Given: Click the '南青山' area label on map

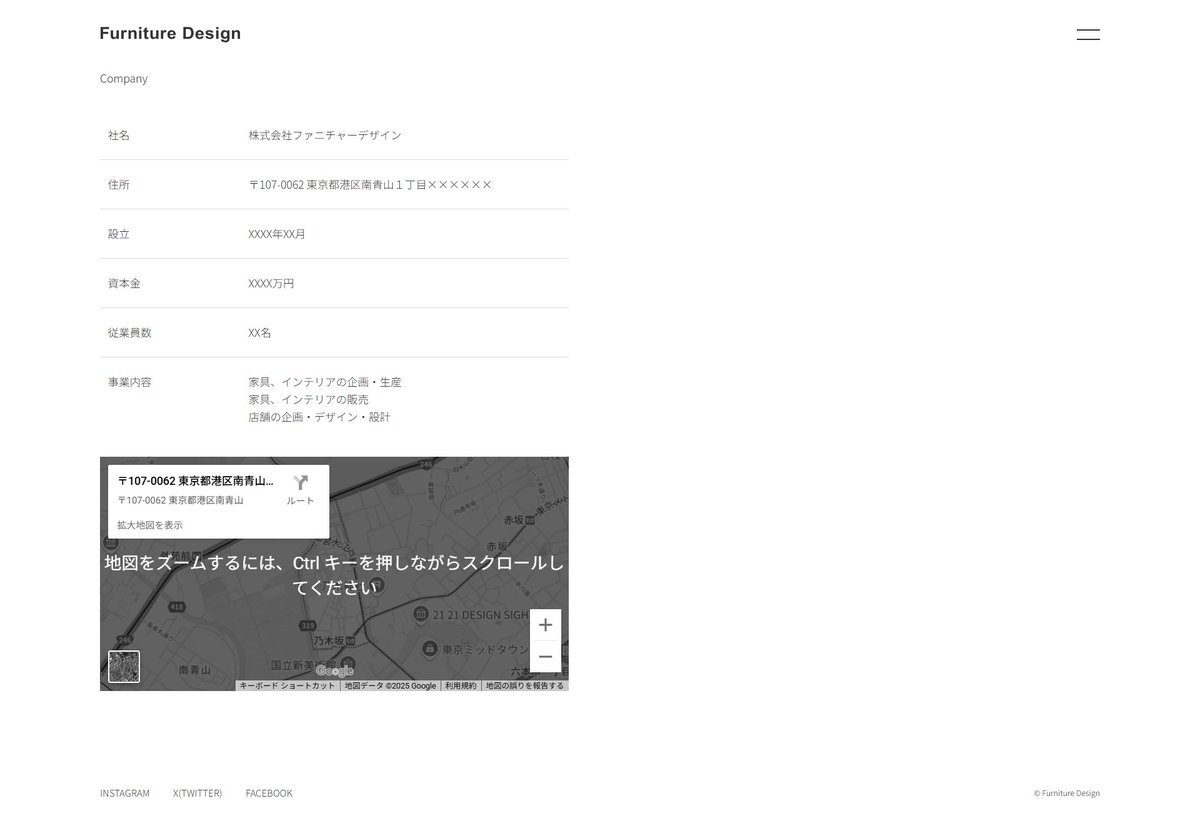Looking at the screenshot, I should point(195,670).
